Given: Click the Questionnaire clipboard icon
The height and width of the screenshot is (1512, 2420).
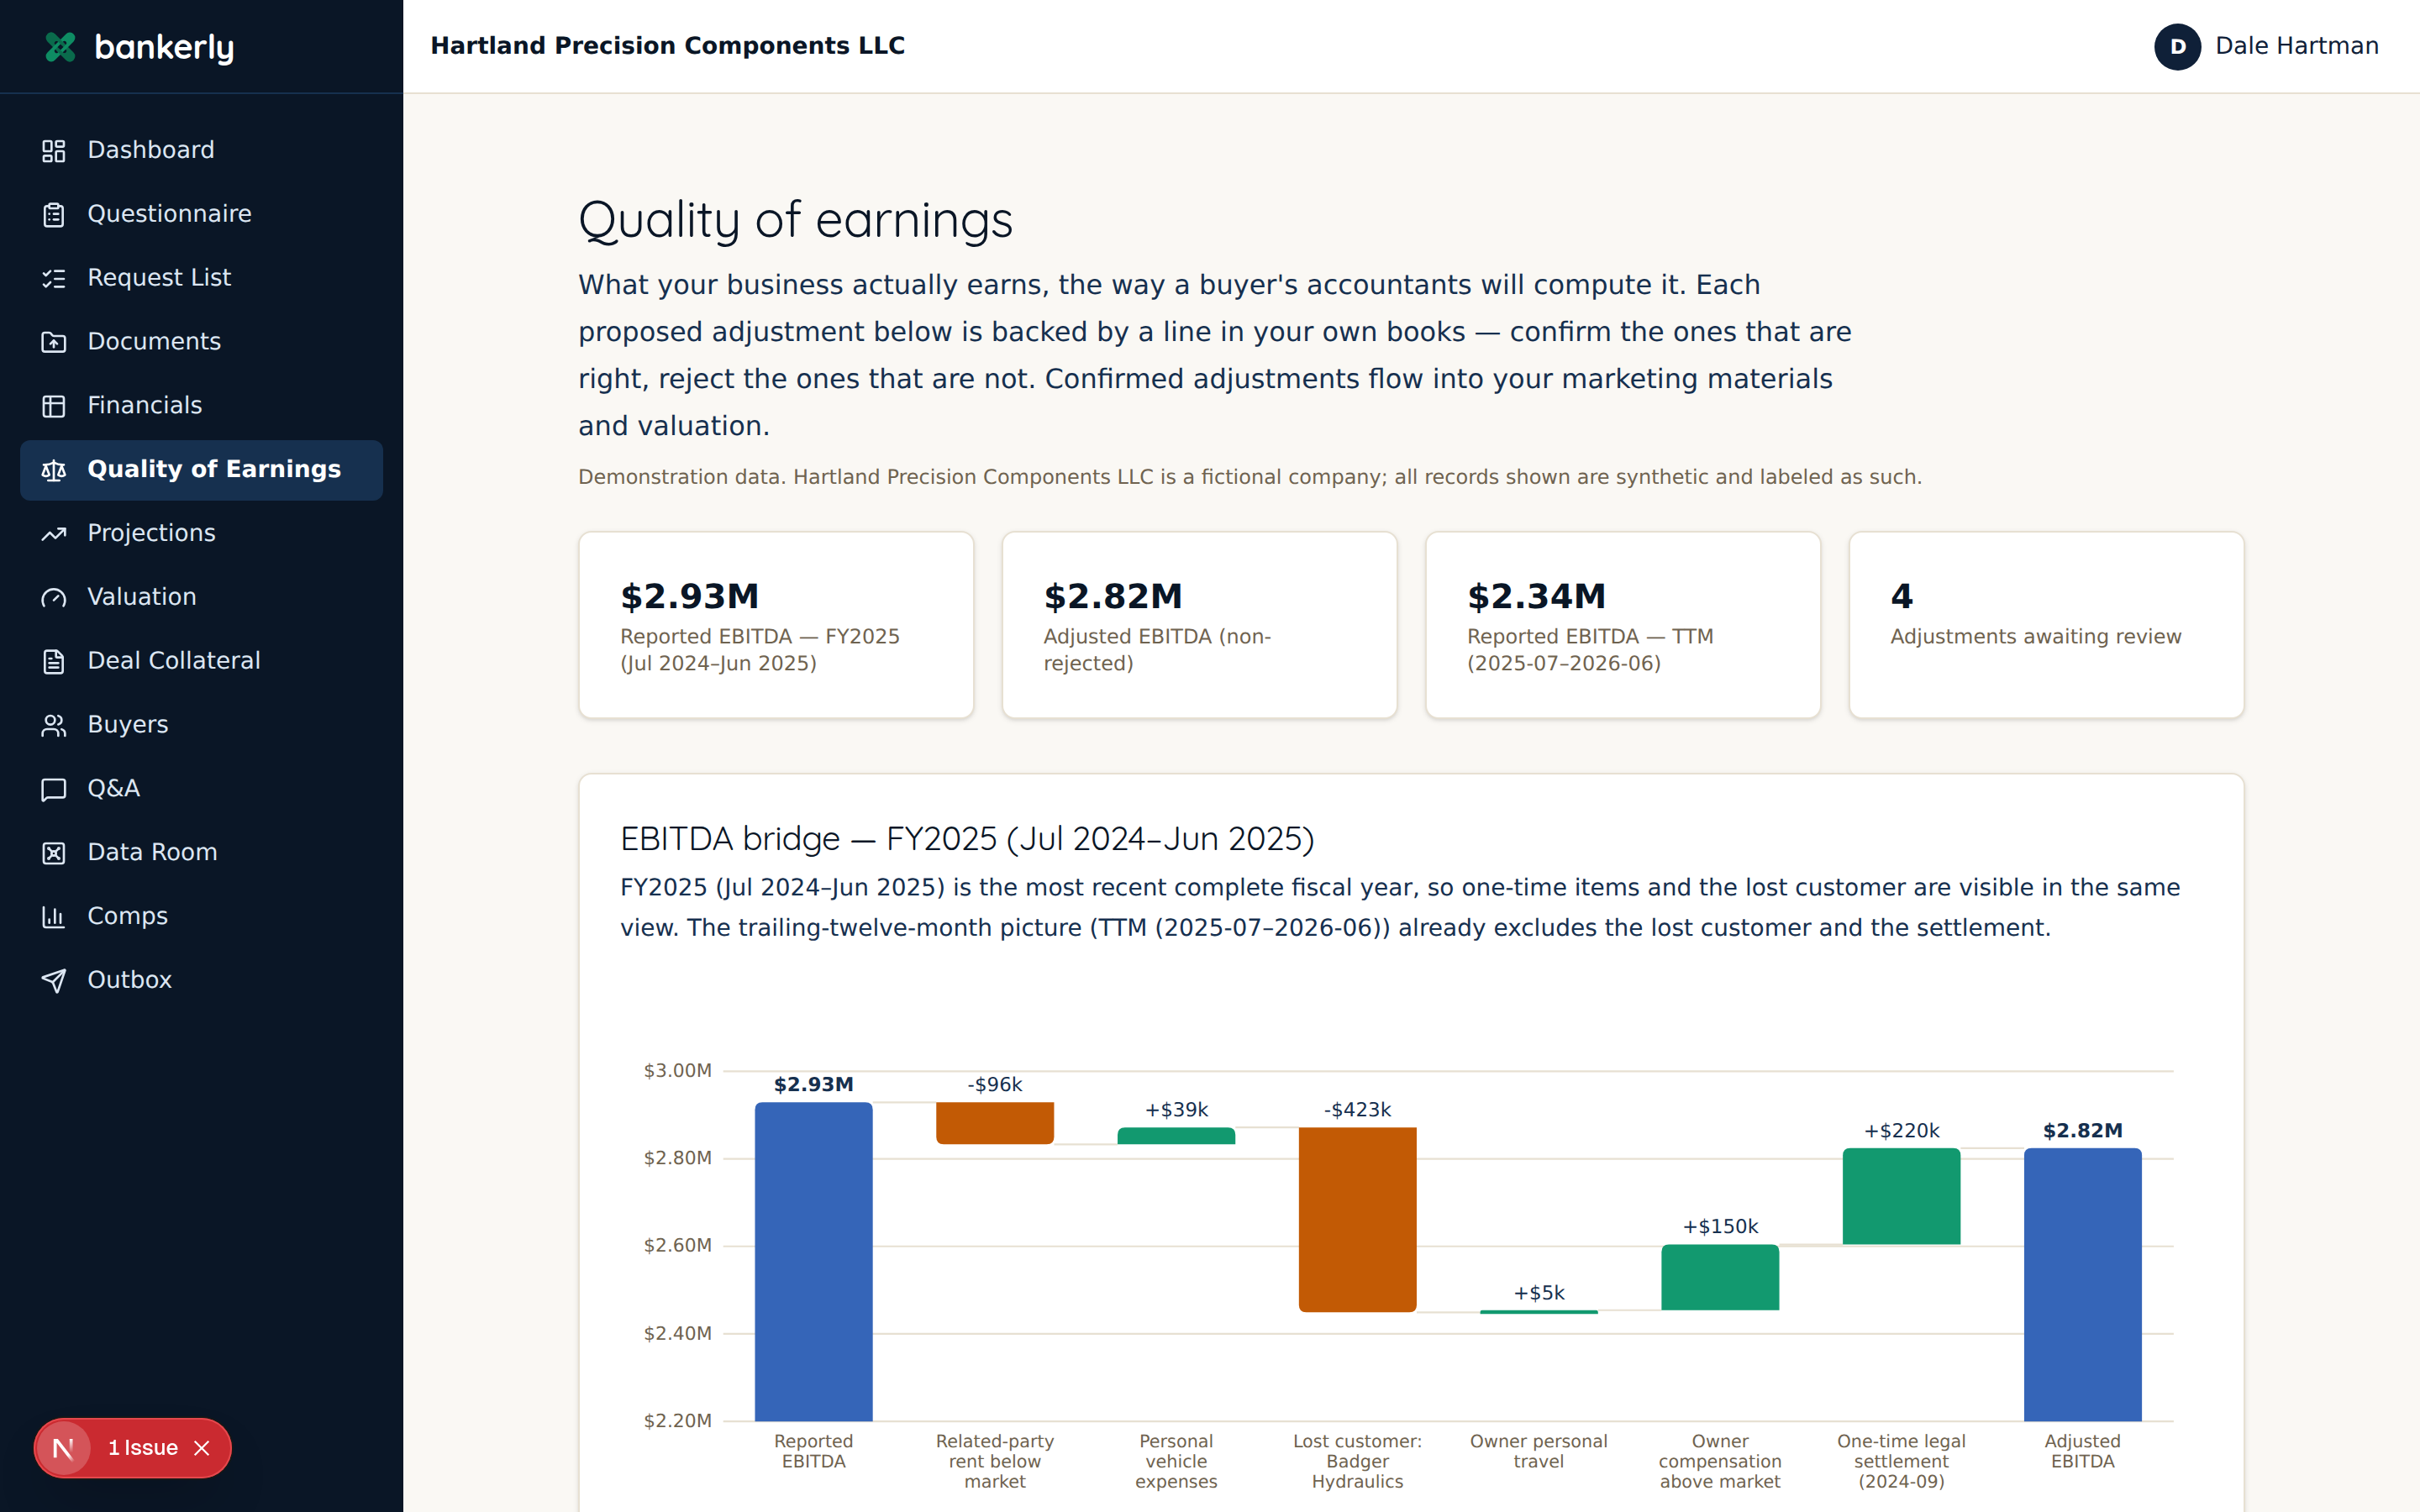Looking at the screenshot, I should click(x=54, y=214).
